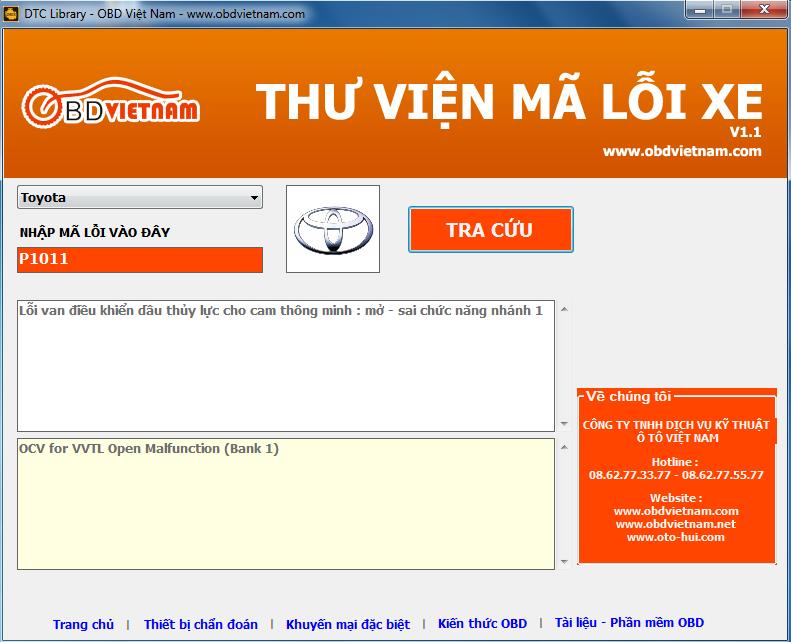Minimize the DTC Library window

click(x=700, y=10)
